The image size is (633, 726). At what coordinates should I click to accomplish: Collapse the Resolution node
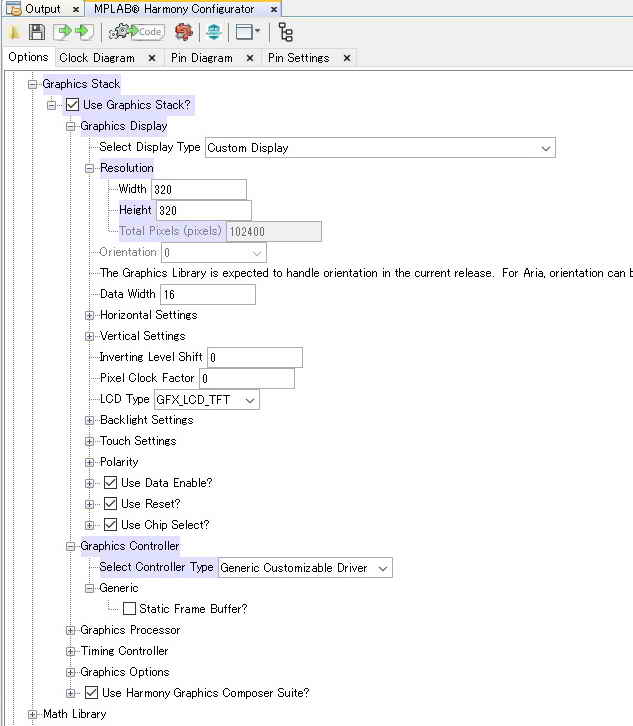click(x=89, y=169)
